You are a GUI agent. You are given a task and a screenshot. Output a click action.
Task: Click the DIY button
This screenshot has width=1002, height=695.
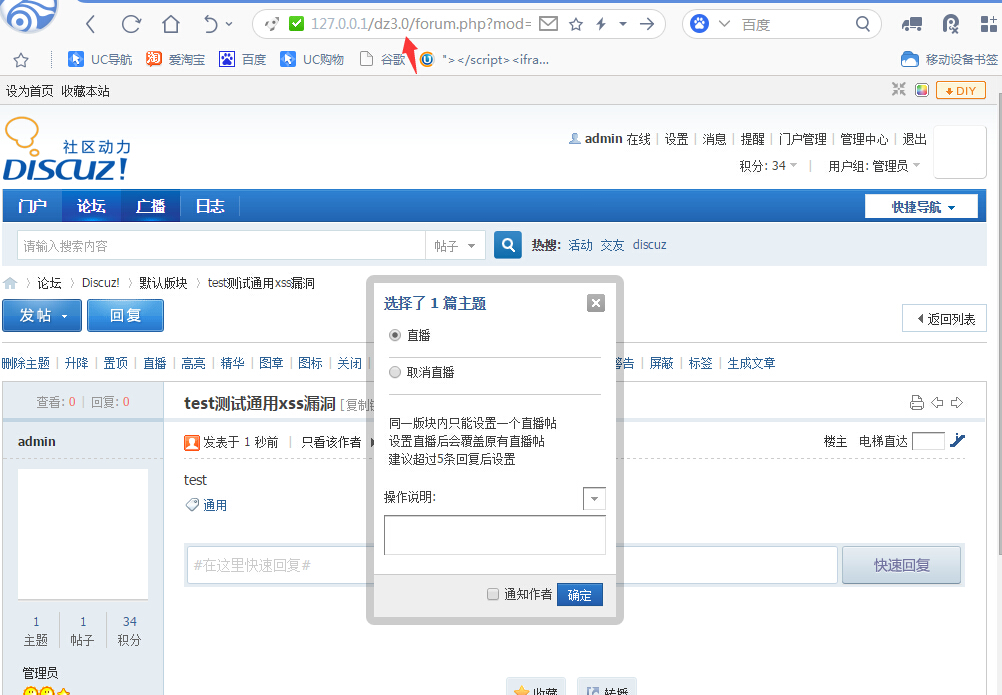coord(960,91)
